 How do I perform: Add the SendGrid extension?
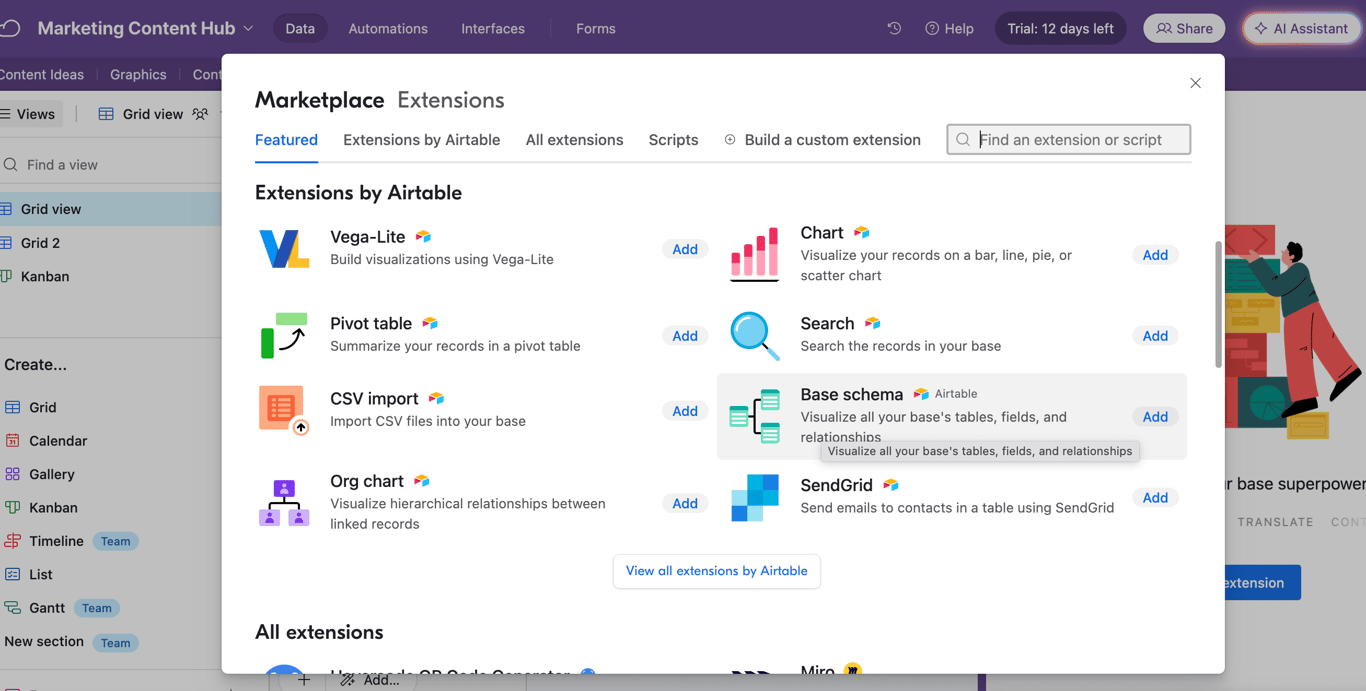click(1155, 497)
